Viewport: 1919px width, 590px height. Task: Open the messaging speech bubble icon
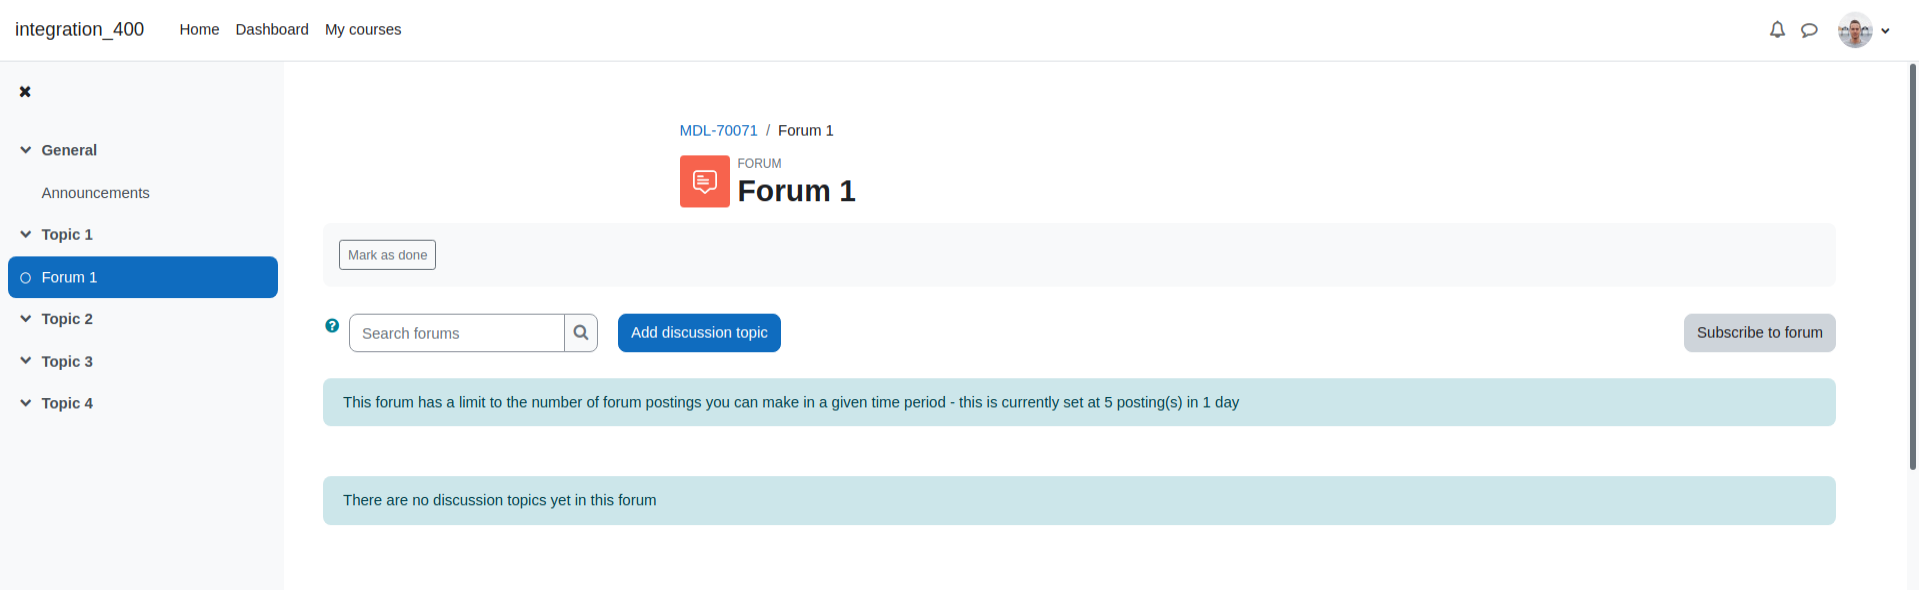coord(1809,30)
